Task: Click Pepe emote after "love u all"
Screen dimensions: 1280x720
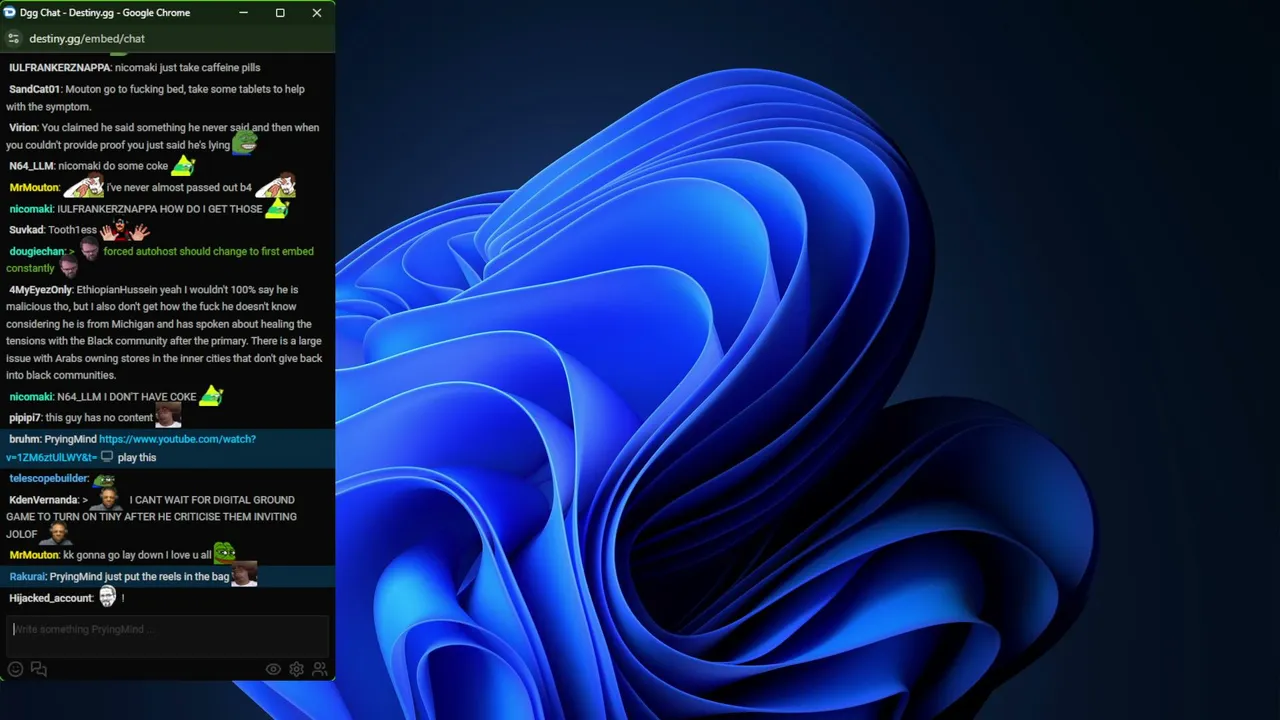Action: click(x=224, y=553)
